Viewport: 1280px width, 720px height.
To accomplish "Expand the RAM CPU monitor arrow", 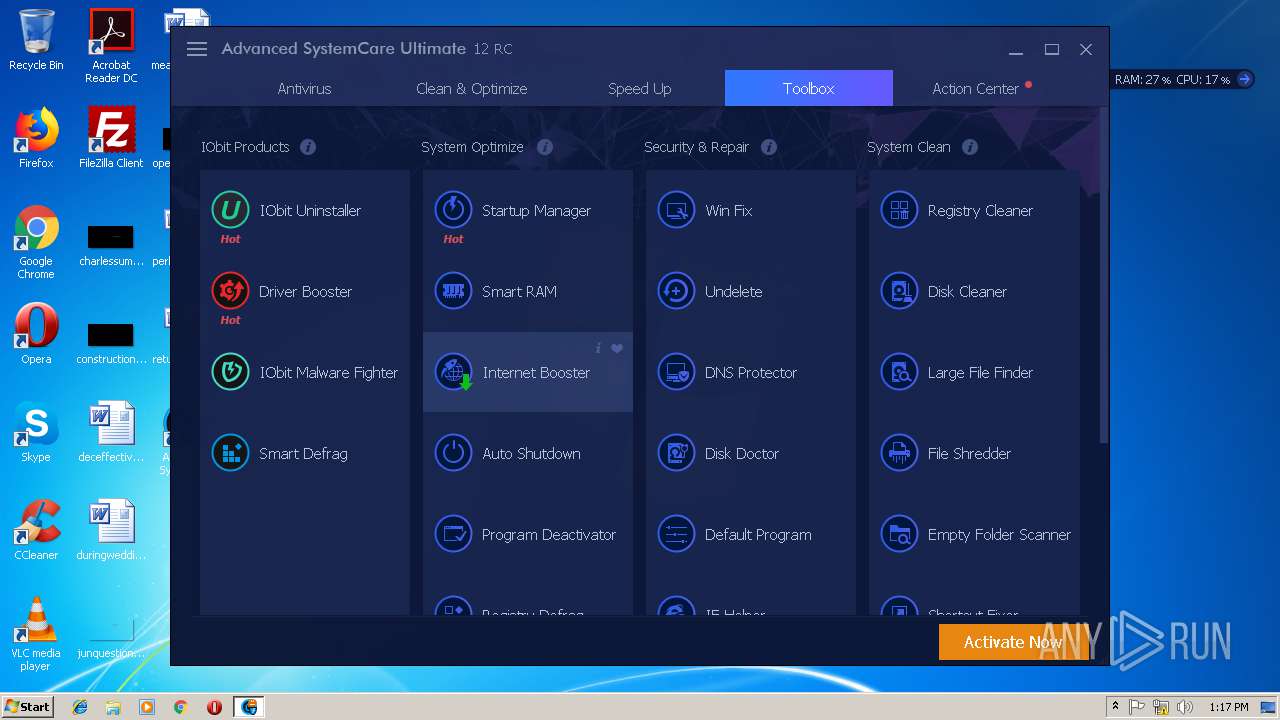I will [1244, 79].
